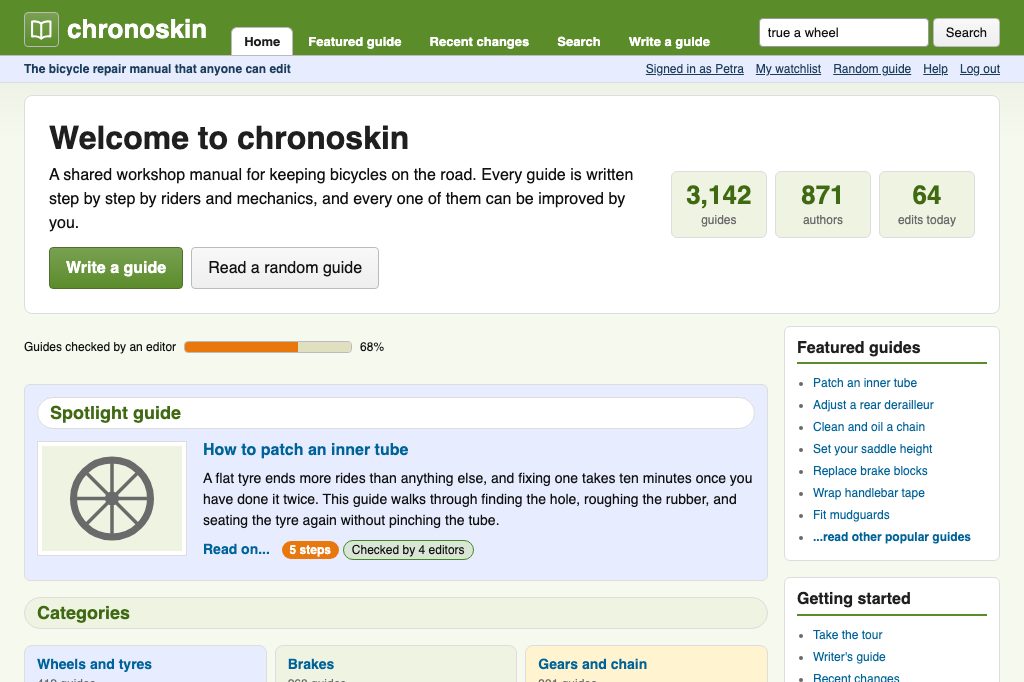Open 'Fit mudguards' guide
1024x682 pixels.
coord(851,515)
